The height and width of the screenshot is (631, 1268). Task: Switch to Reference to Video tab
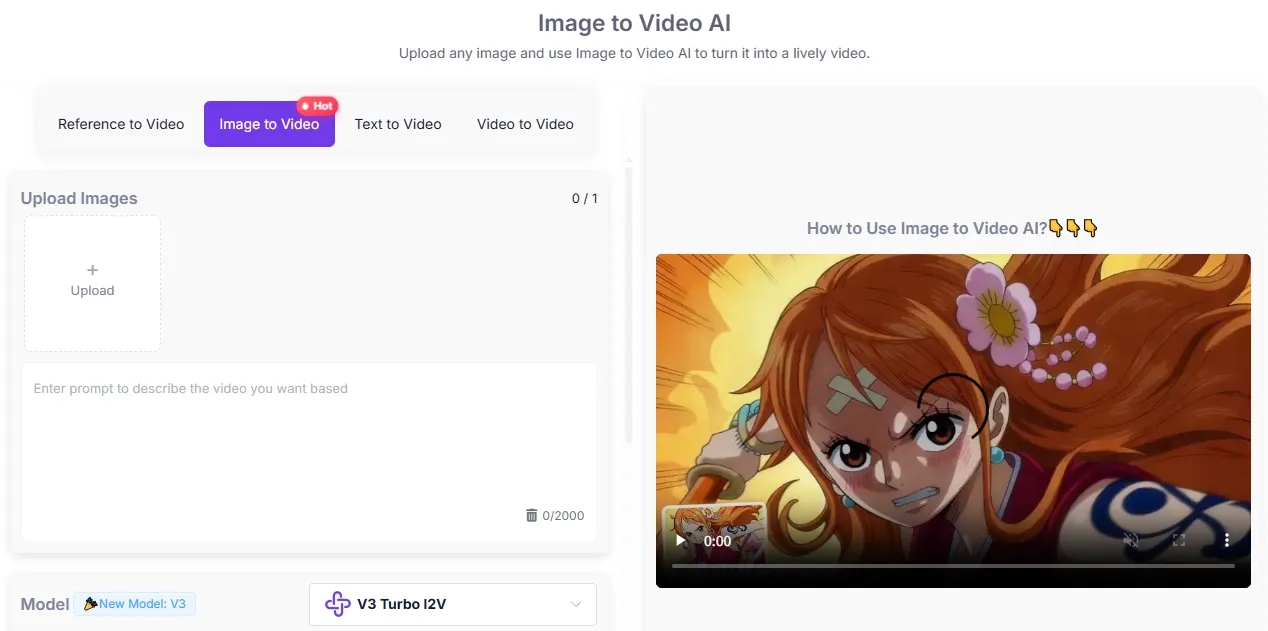pyautogui.click(x=121, y=124)
